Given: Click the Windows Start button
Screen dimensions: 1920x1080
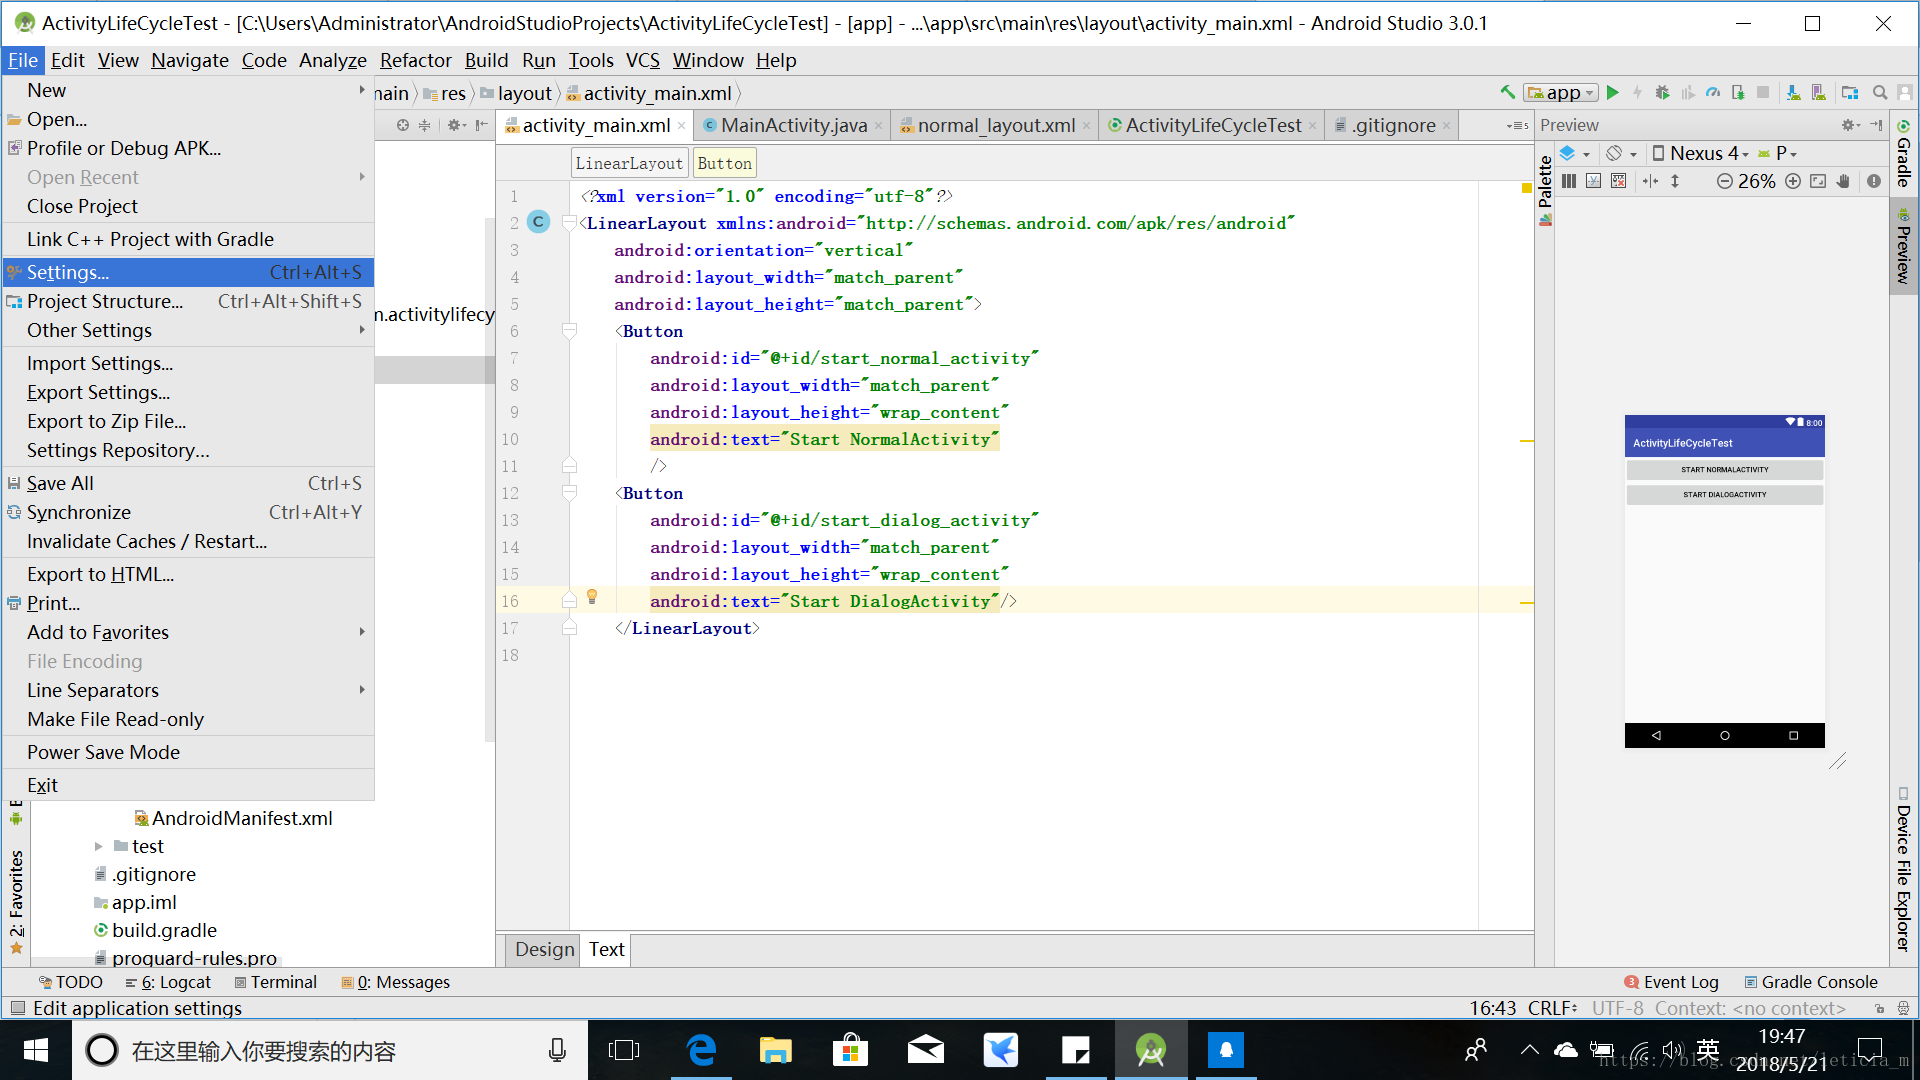Looking at the screenshot, I should coord(36,1050).
